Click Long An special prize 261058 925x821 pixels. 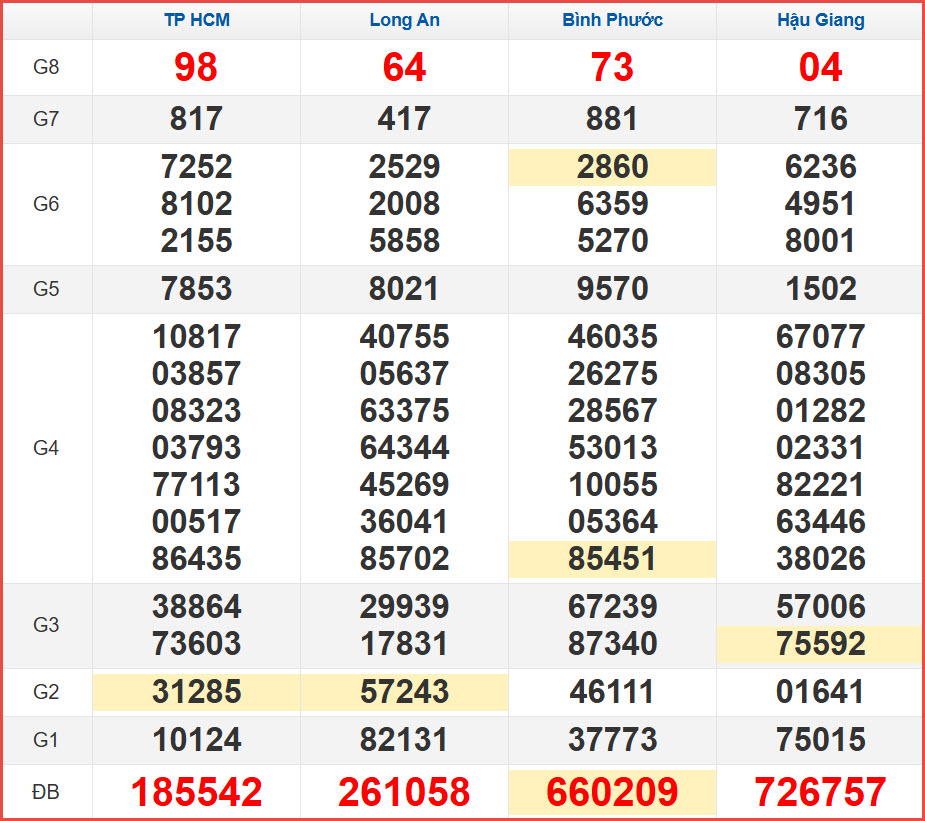pyautogui.click(x=404, y=792)
